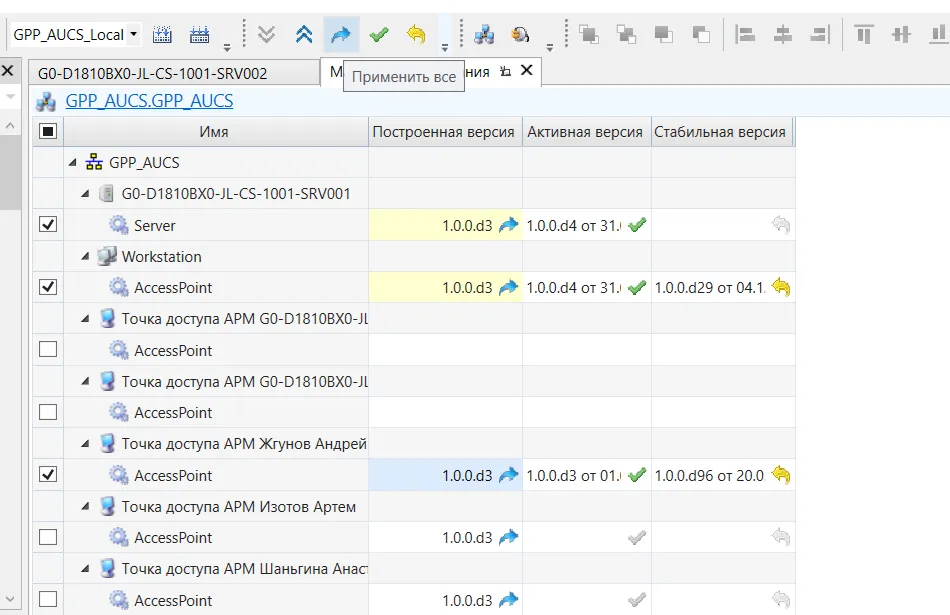Screen dimensions: 950x615
Task: Apply built version in the Server row
Action: 509,225
